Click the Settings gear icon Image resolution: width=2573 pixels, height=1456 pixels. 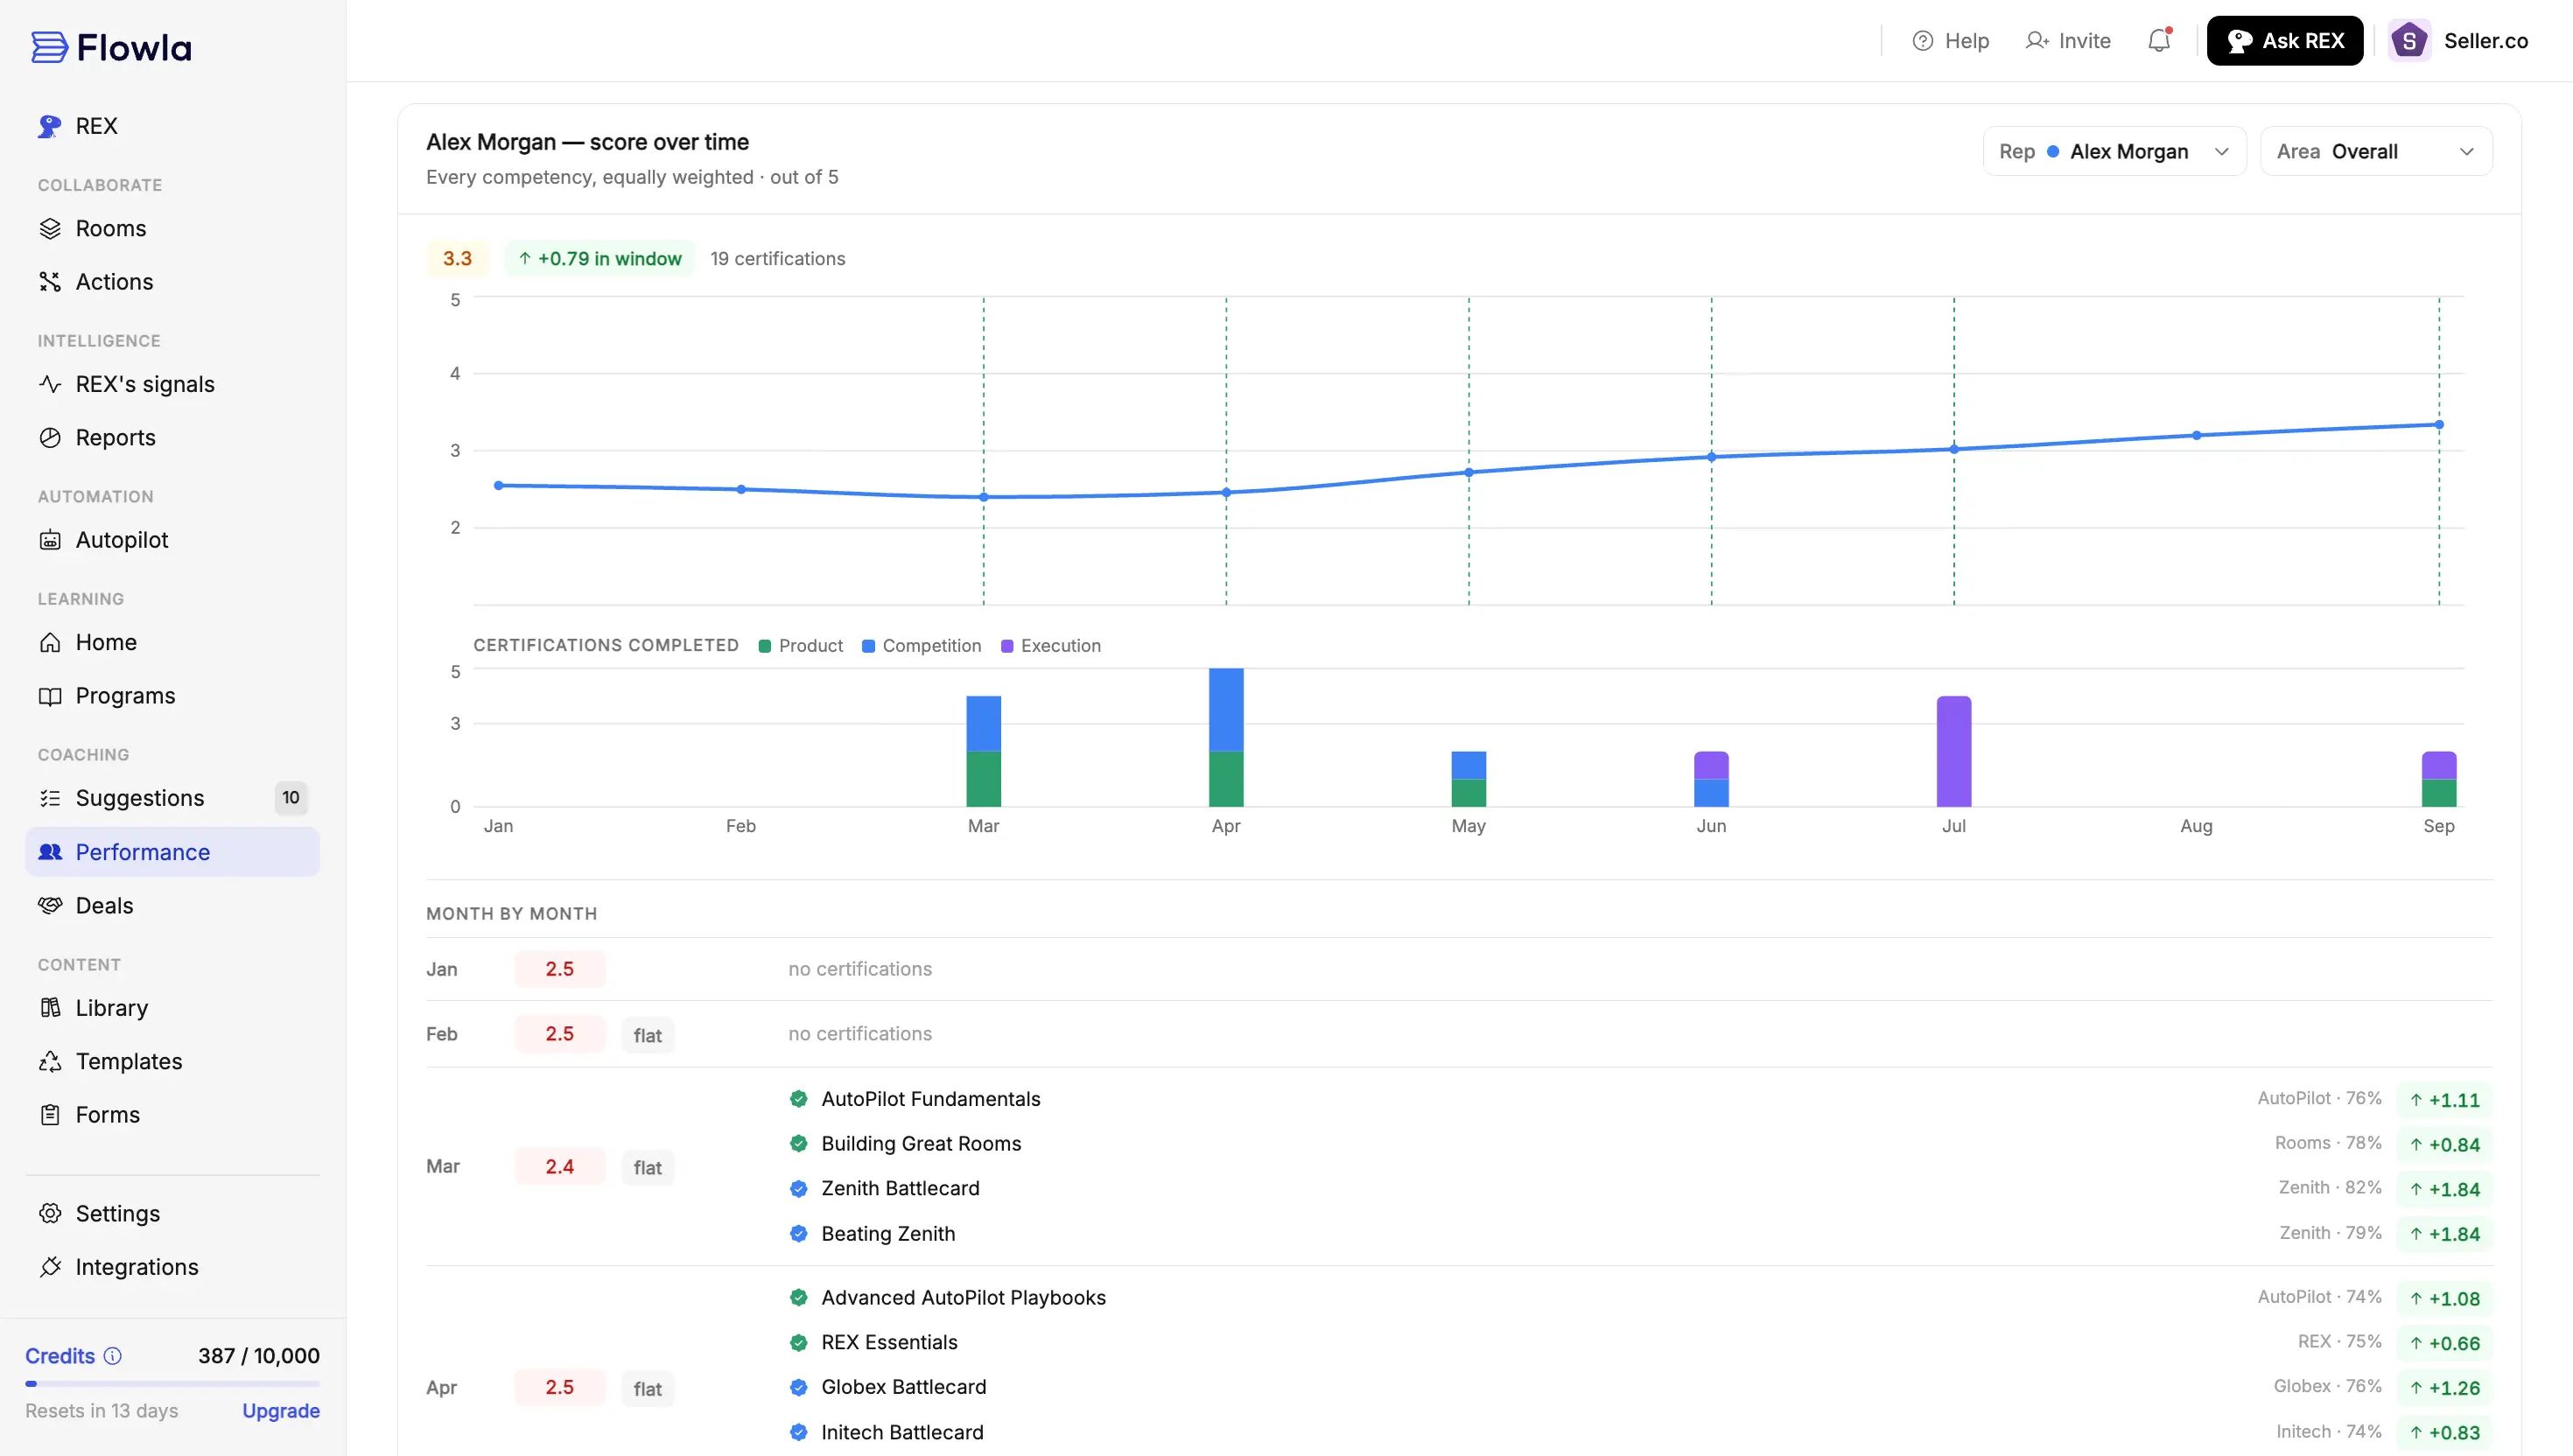click(50, 1214)
